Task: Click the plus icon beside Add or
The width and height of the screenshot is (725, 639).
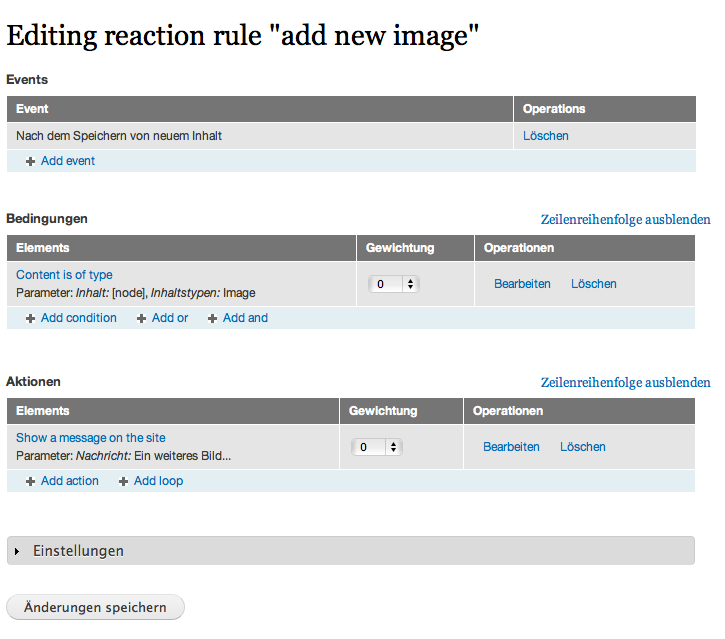Action: [x=142, y=319]
